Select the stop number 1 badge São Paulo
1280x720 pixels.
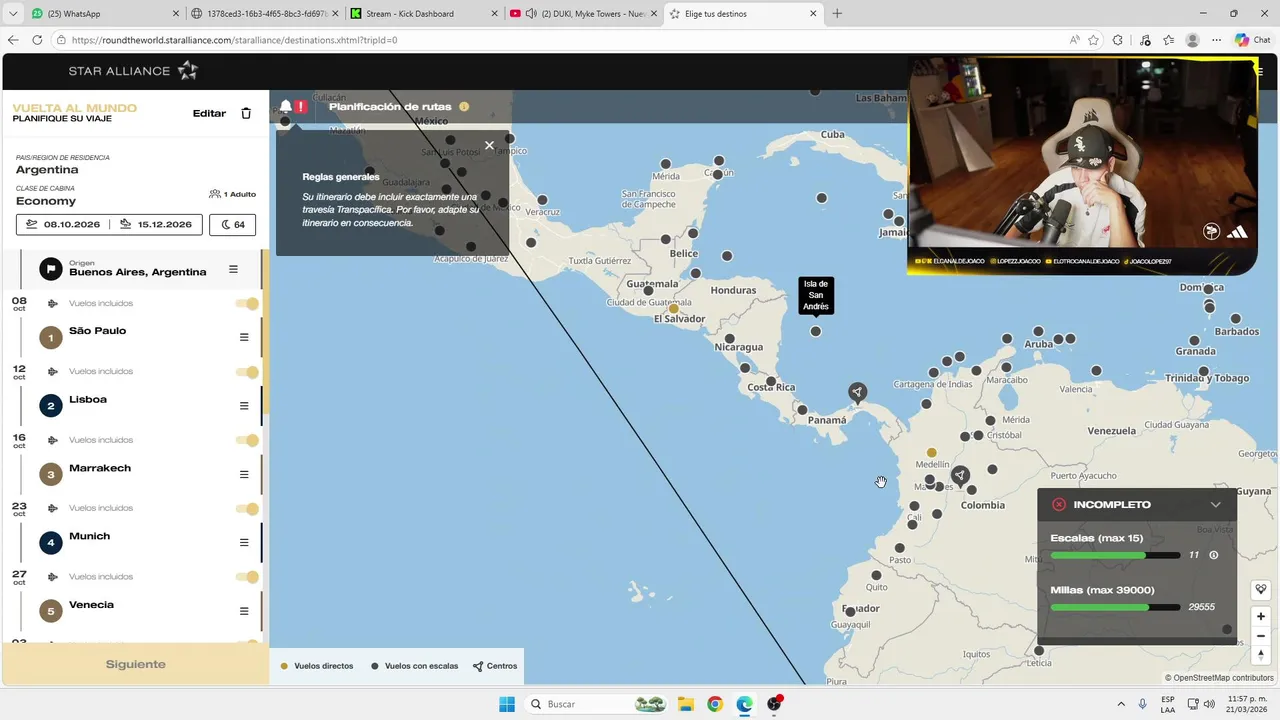(51, 337)
